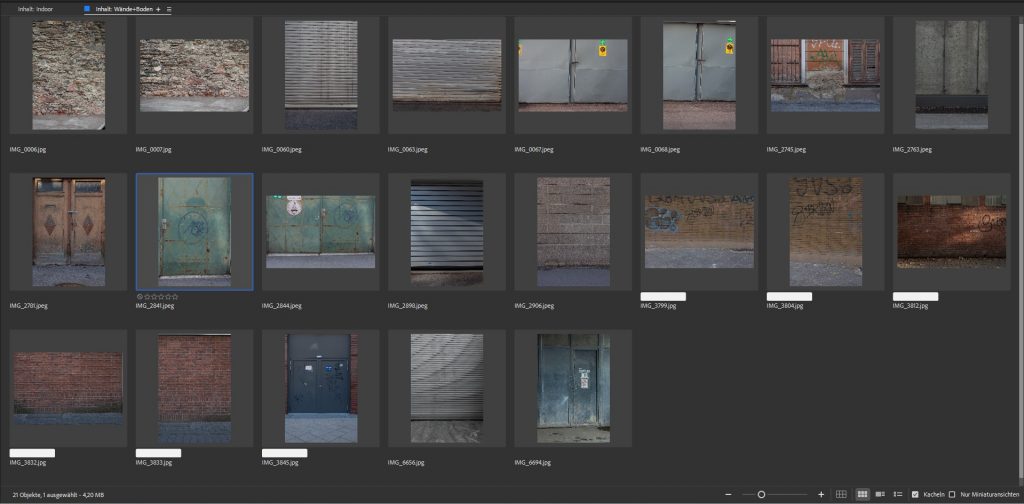1024x504 pixels.
Task: Switch to thumbnail view mode
Action: coord(862,494)
